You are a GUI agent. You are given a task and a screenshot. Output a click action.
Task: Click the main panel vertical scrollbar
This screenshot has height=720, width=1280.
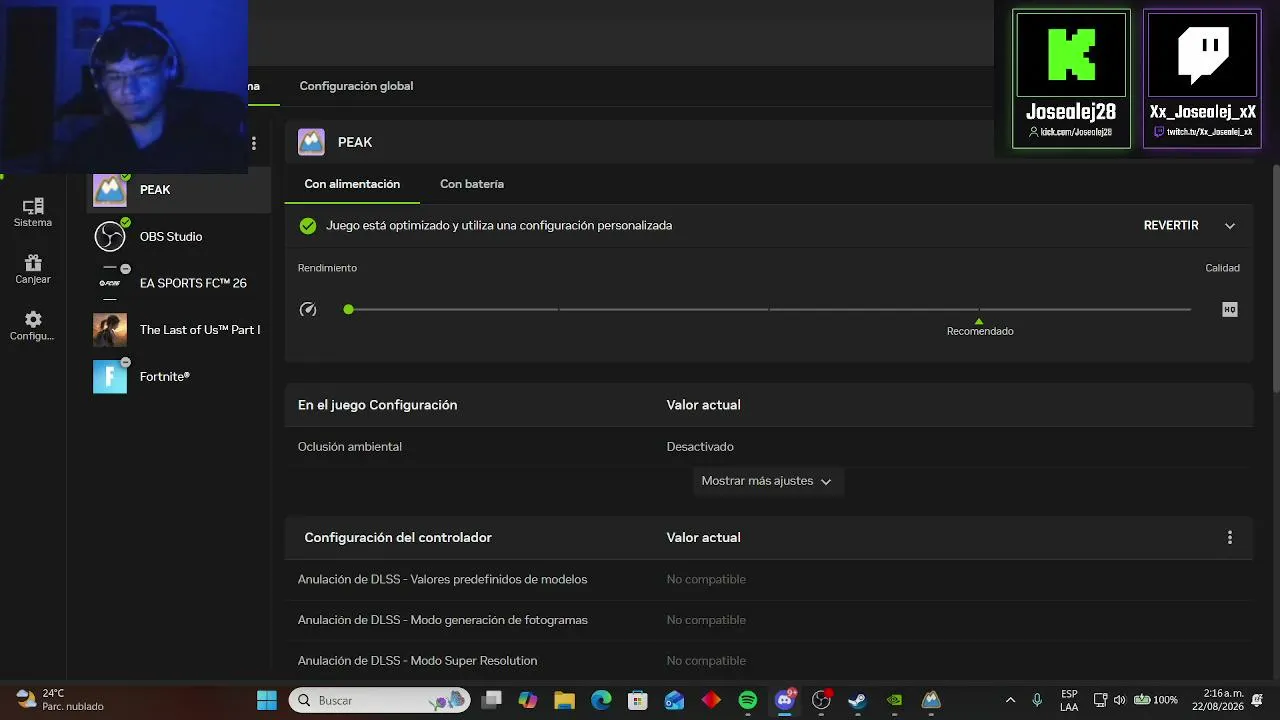[1276, 280]
